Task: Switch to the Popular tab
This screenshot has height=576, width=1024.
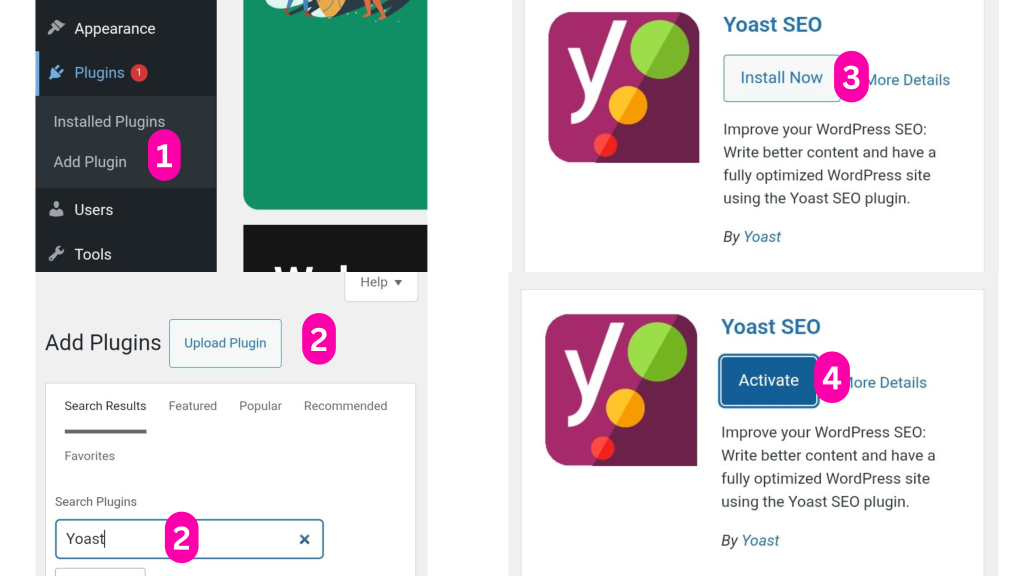Action: [260, 406]
